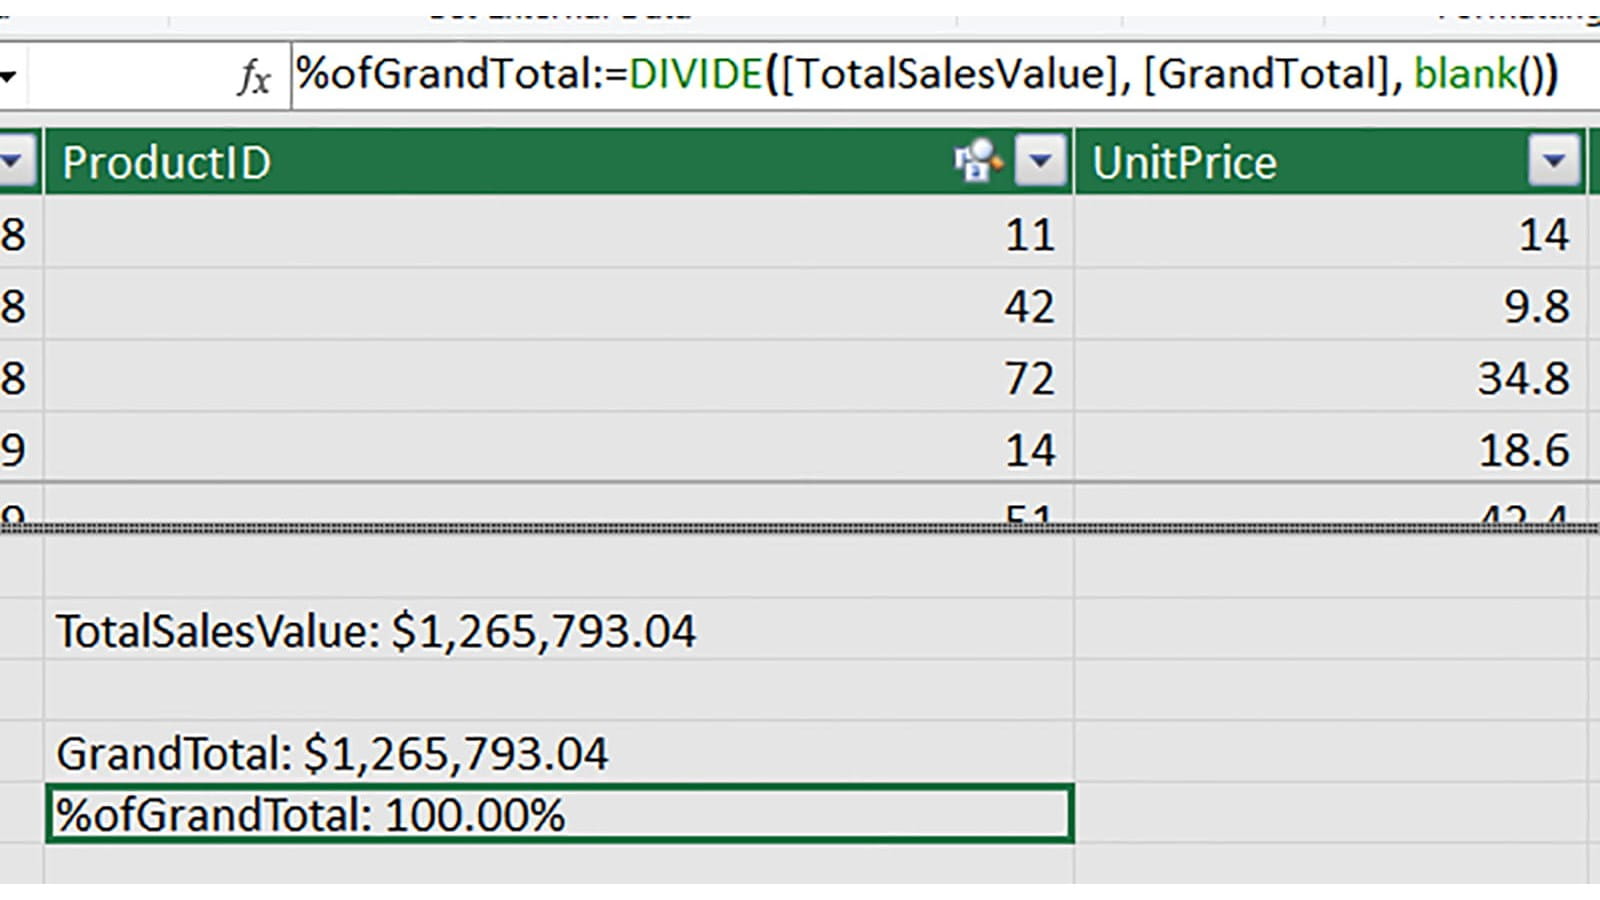Screen dimensions: 1600x900
Task: Expand the name box arrow beside formula bar
Action: tap(9, 77)
